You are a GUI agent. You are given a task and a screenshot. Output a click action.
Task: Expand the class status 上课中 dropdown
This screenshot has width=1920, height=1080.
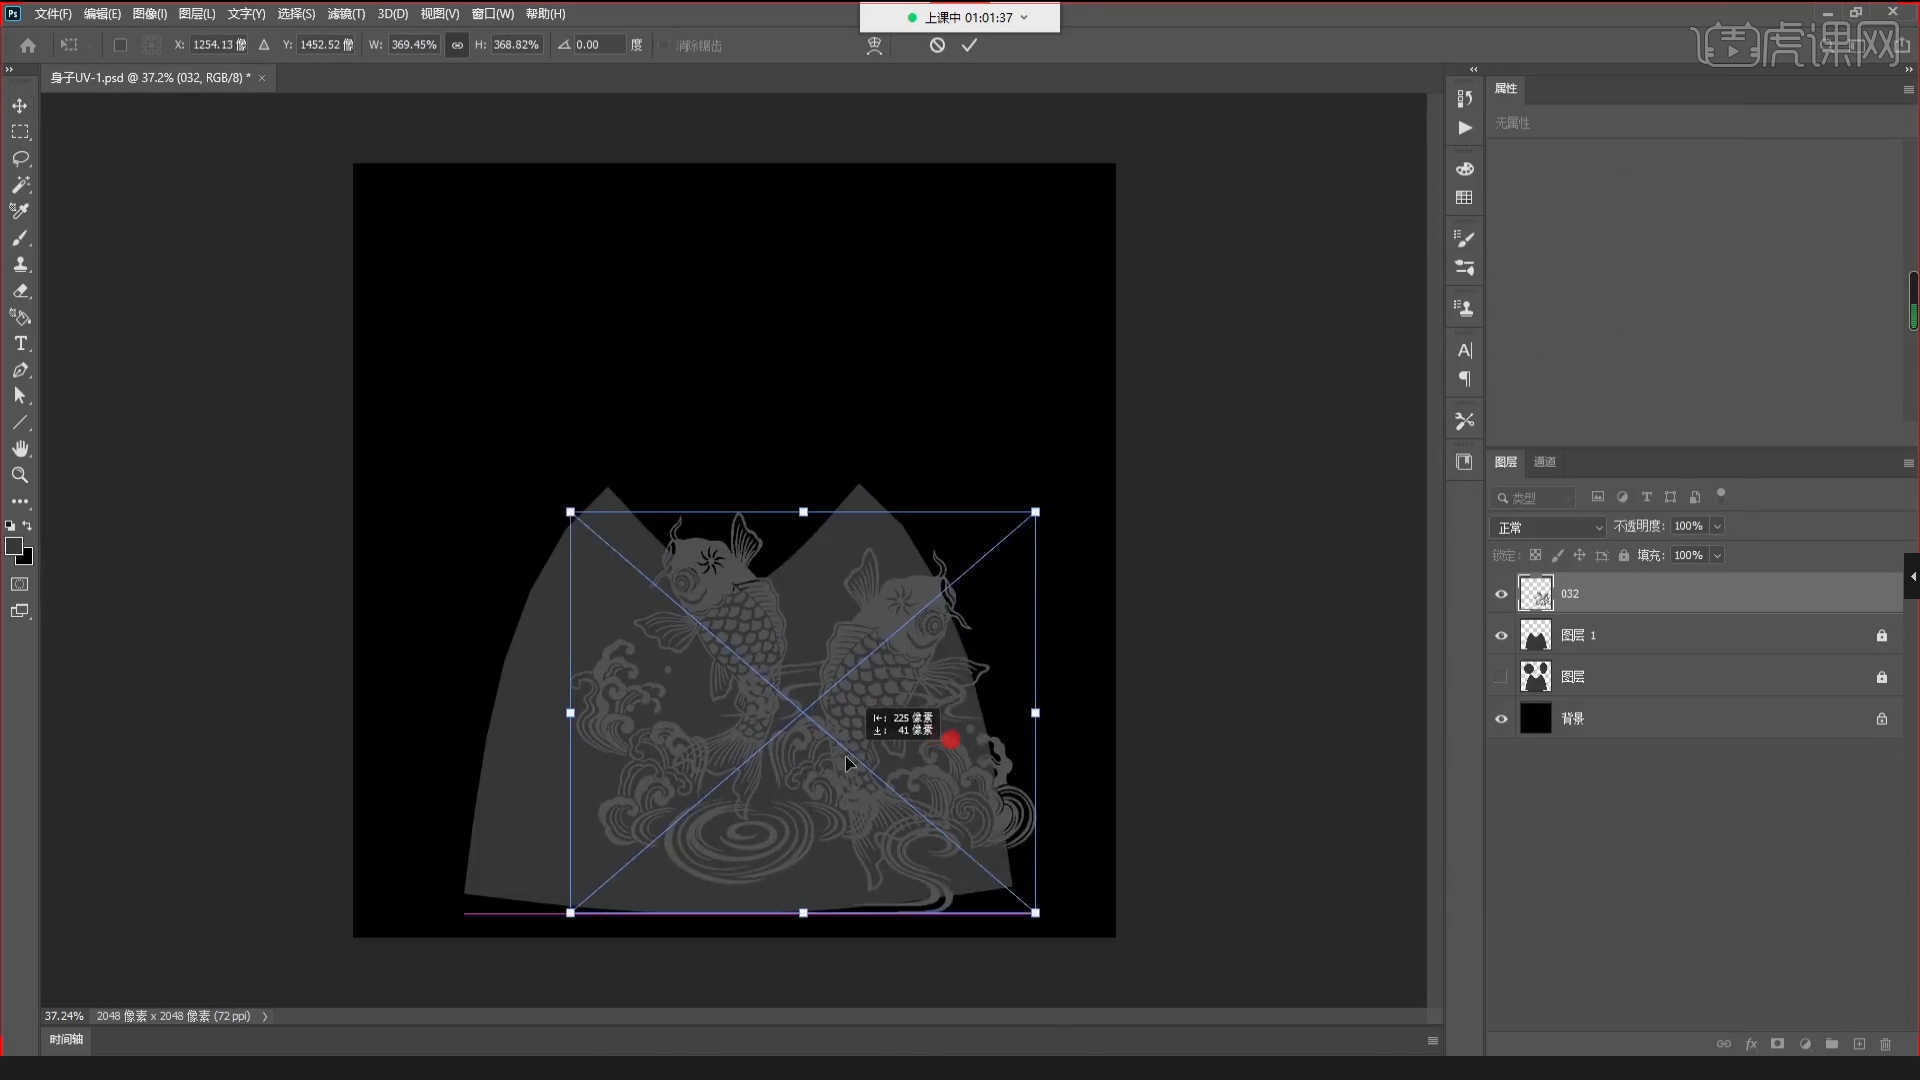coord(1024,17)
